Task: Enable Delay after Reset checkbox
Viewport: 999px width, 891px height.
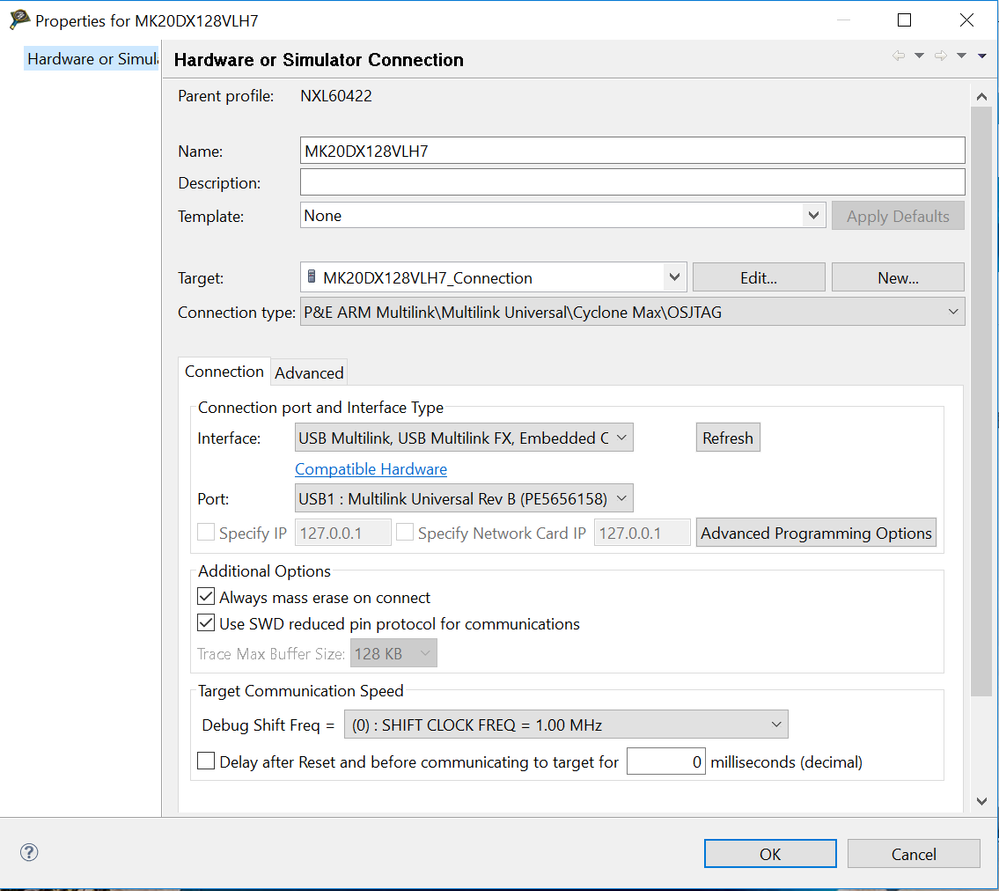Action: [206, 762]
